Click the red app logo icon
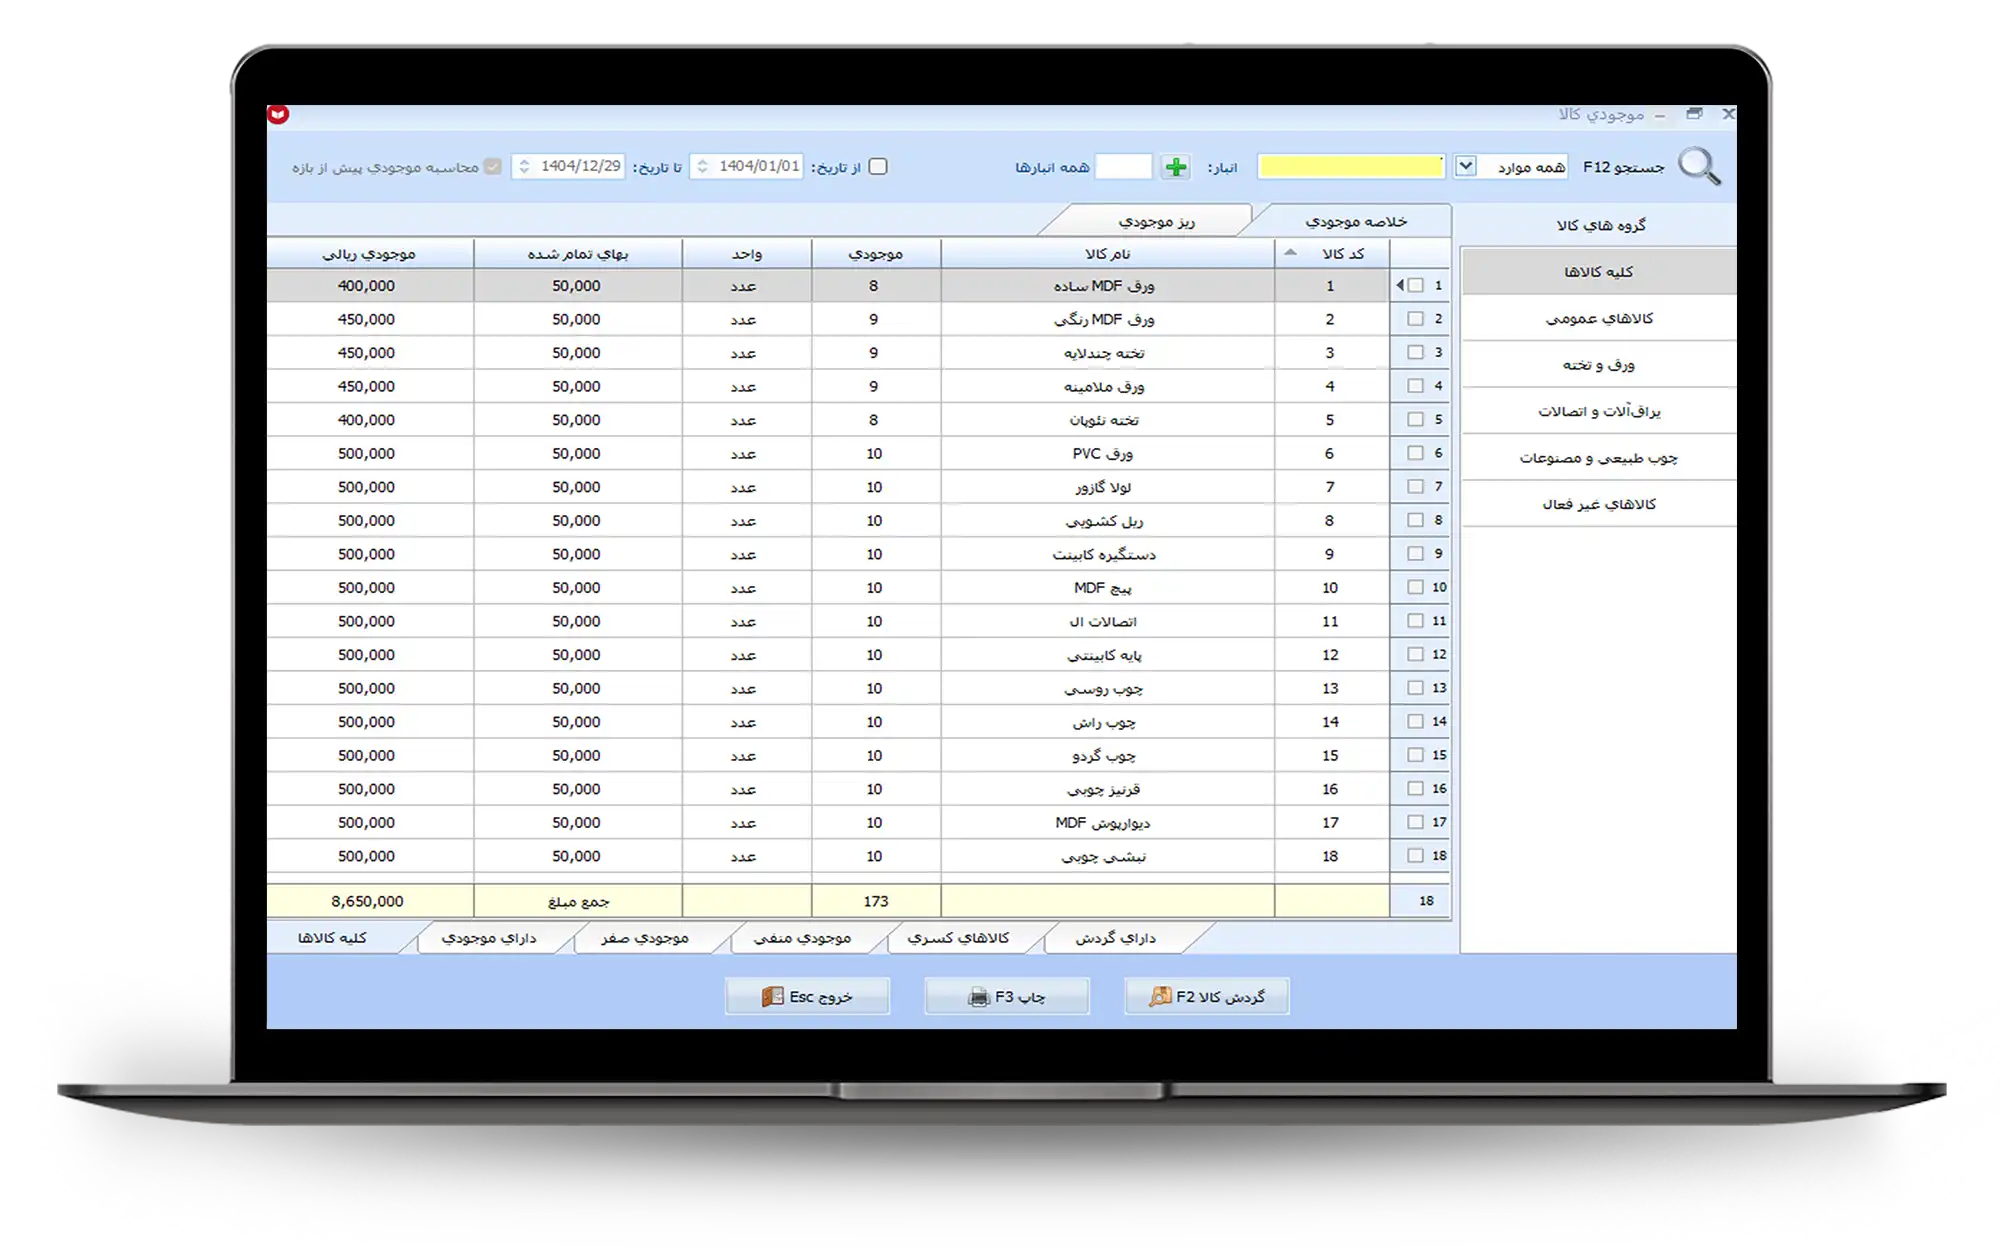The width and height of the screenshot is (2000, 1247). (278, 115)
